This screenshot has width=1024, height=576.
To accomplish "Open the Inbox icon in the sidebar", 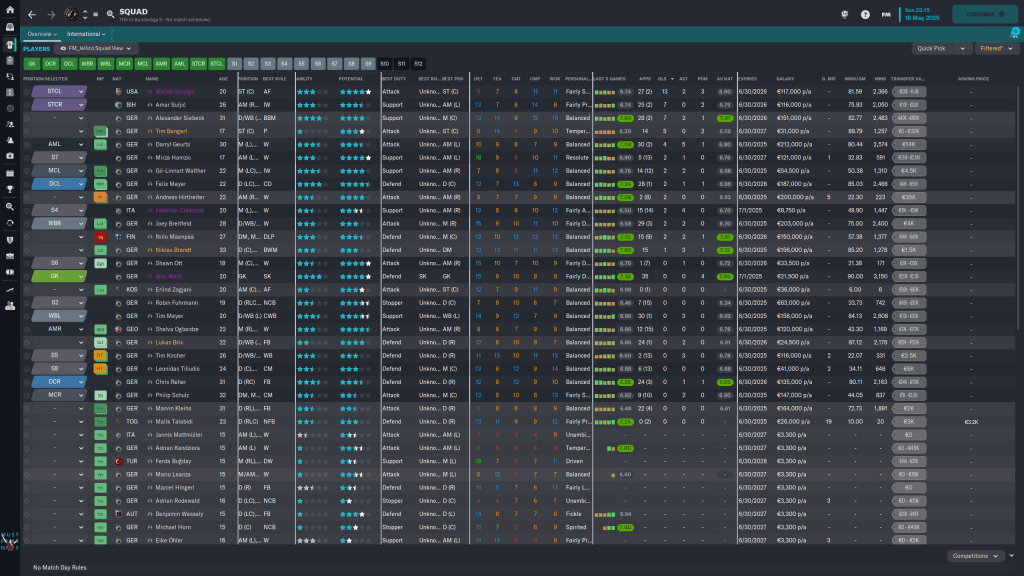I will [9, 28].
